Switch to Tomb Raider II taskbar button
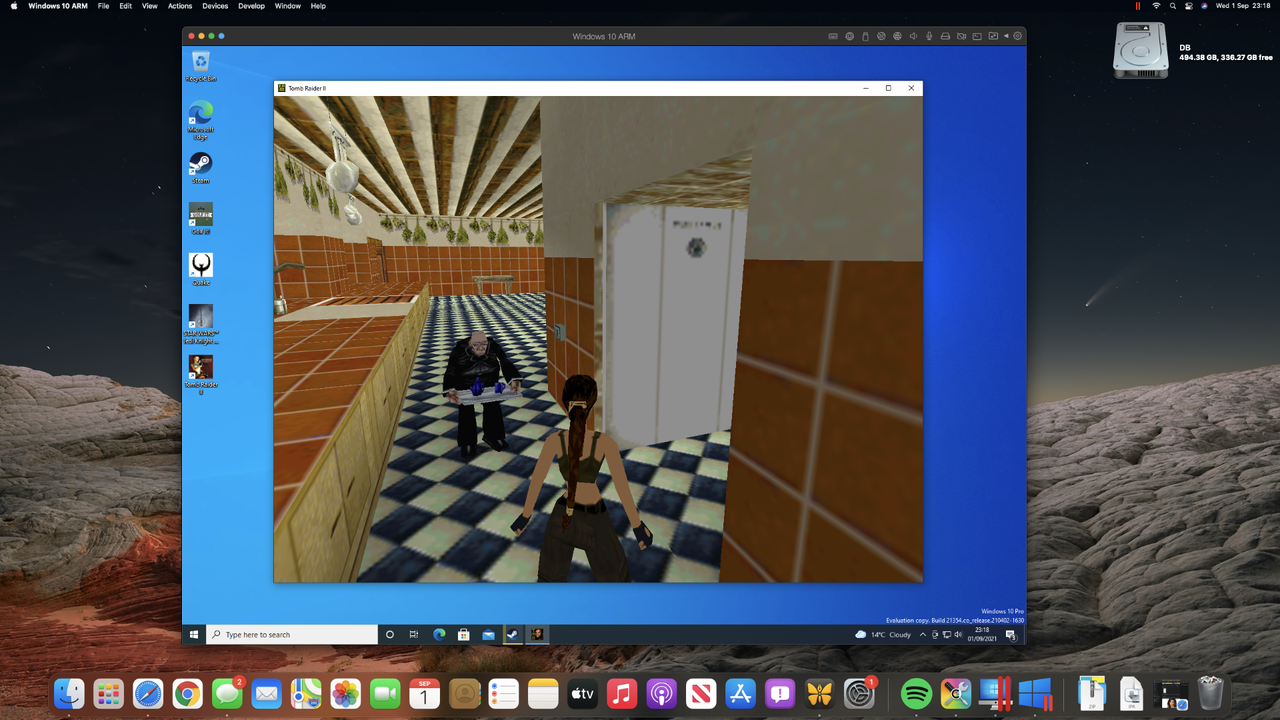The image size is (1280, 720). click(x=537, y=635)
